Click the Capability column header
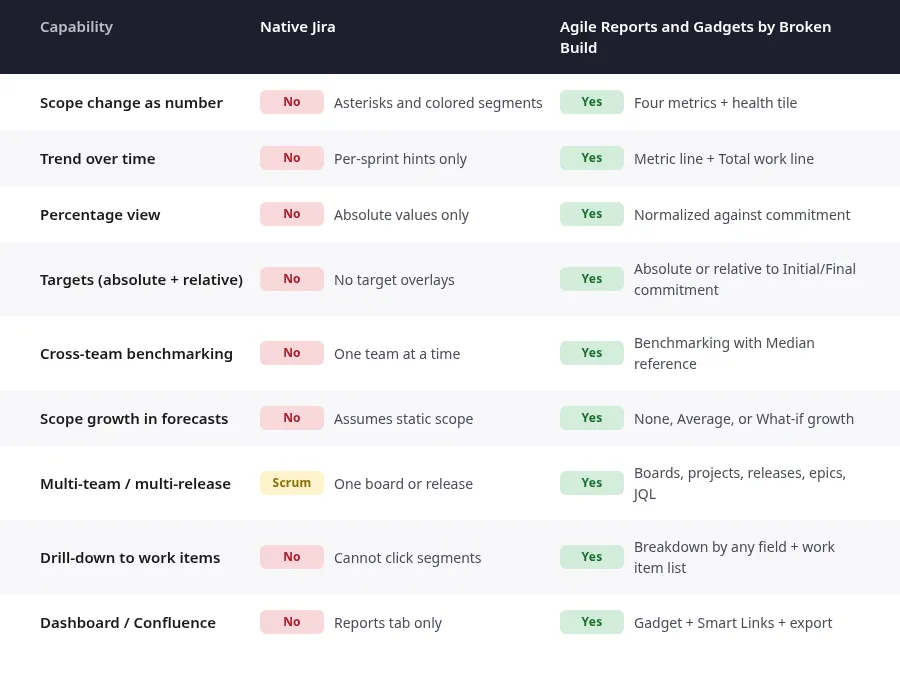 tap(76, 27)
